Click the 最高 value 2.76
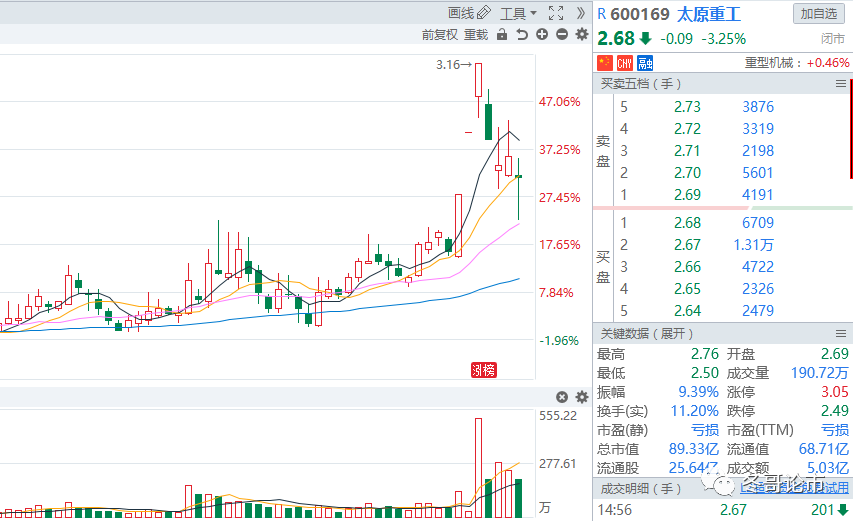 point(704,354)
